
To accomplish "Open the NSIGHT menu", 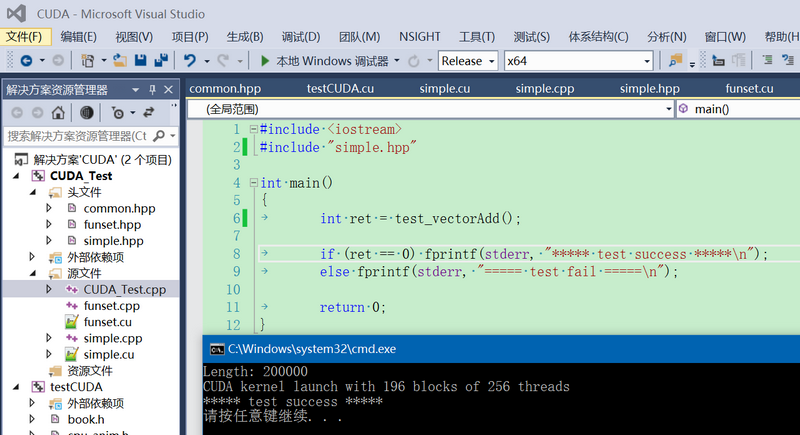I will (x=419, y=37).
